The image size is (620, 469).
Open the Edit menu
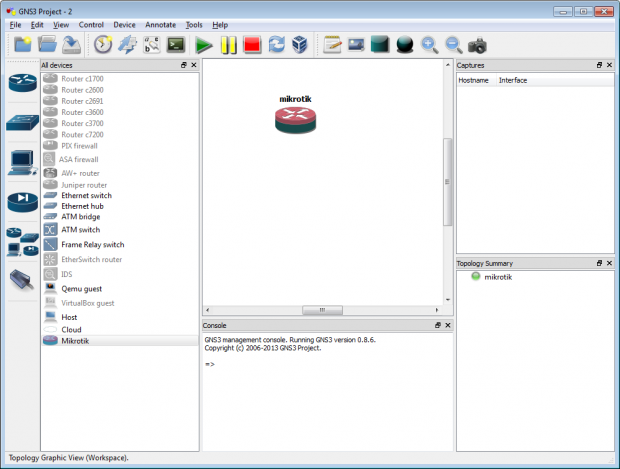tap(37, 25)
